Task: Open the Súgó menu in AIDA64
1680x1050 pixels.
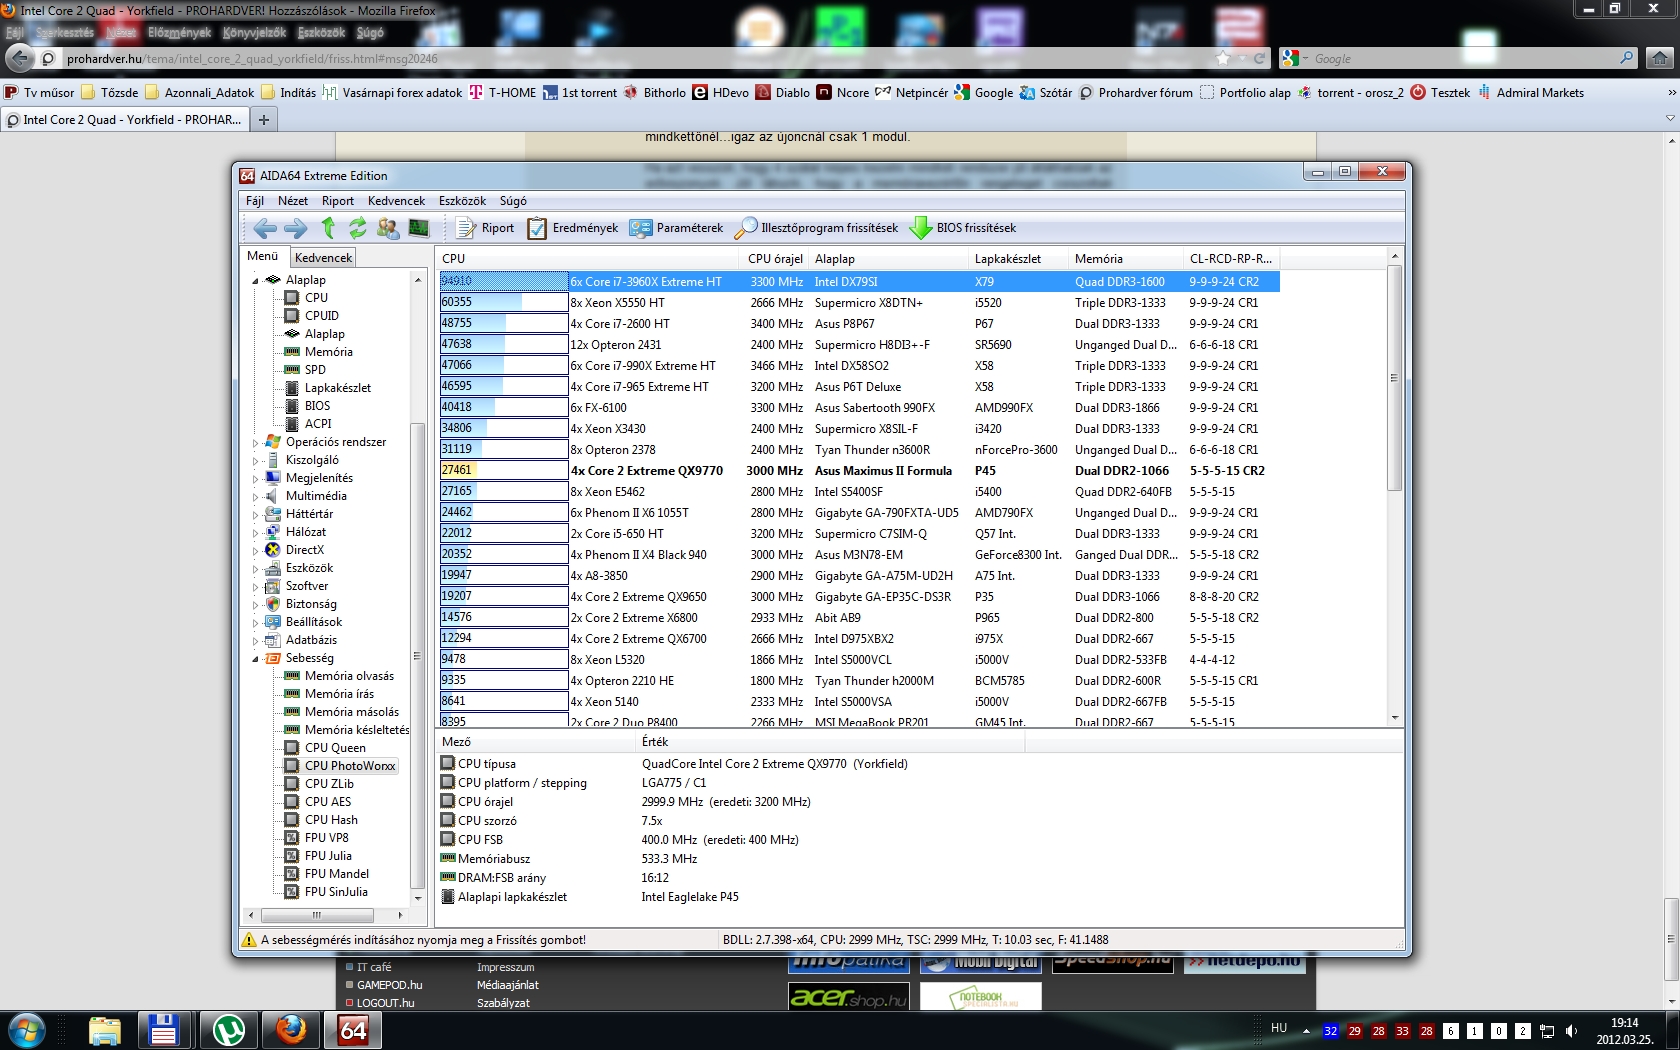Action: [x=513, y=201]
